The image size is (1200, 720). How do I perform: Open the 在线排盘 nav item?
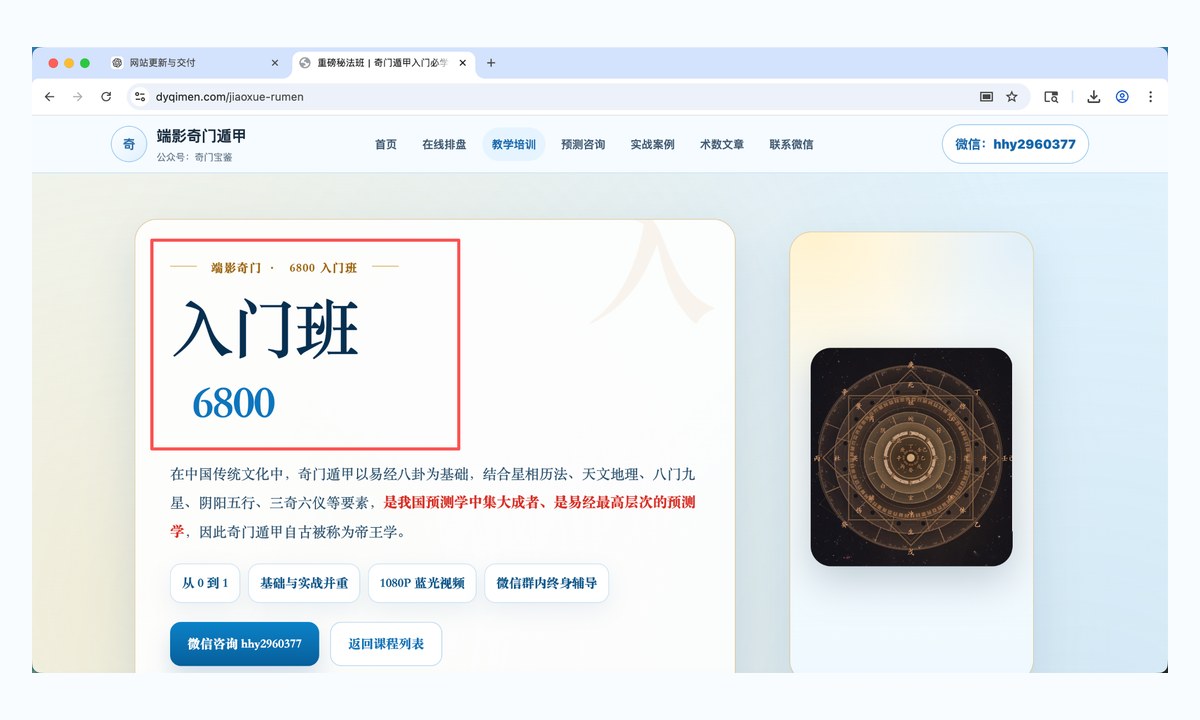click(x=444, y=144)
